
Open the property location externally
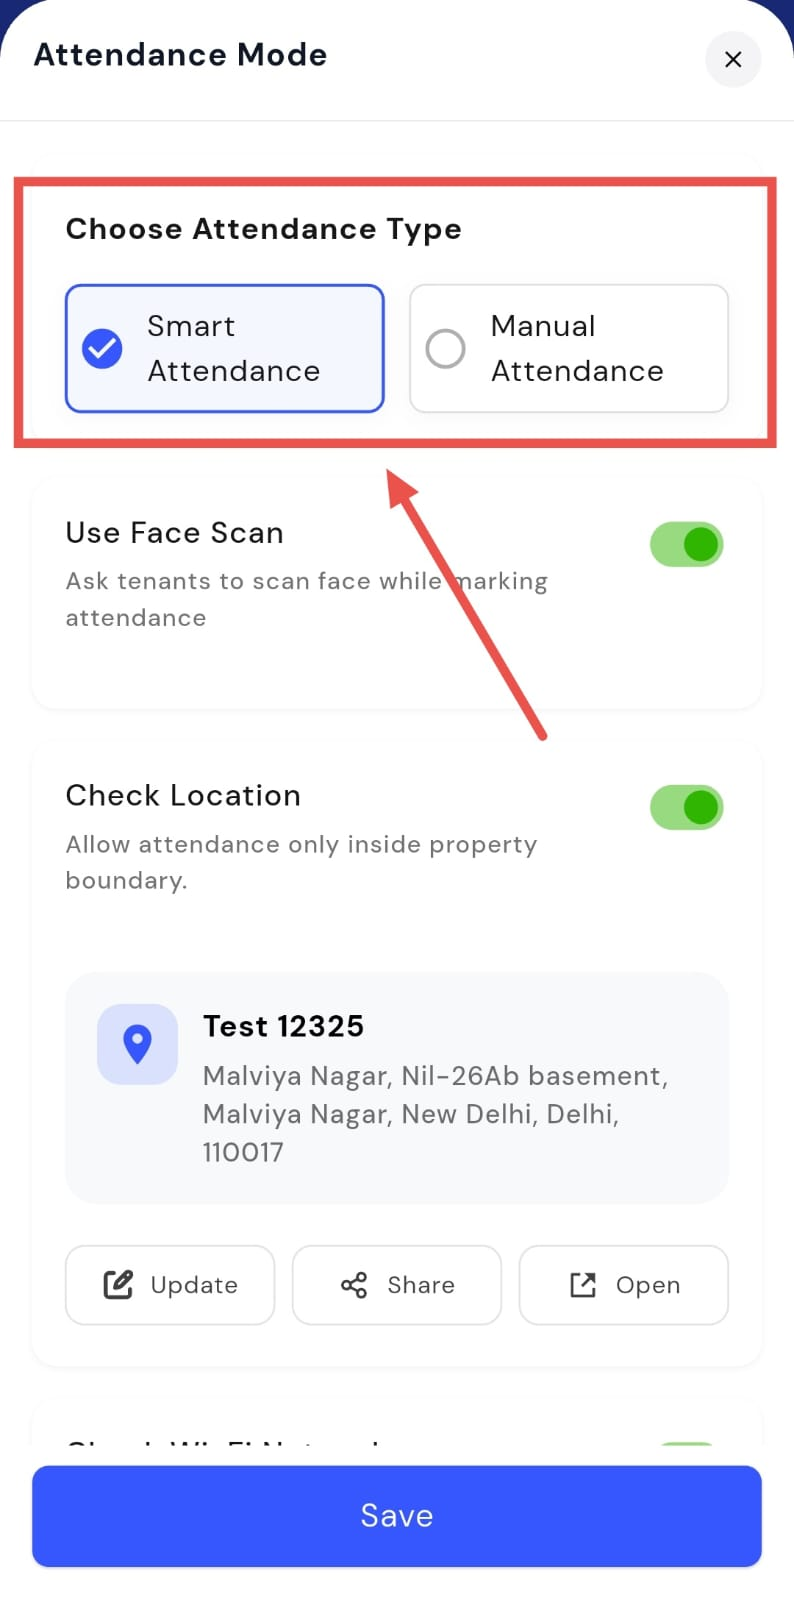click(624, 1285)
